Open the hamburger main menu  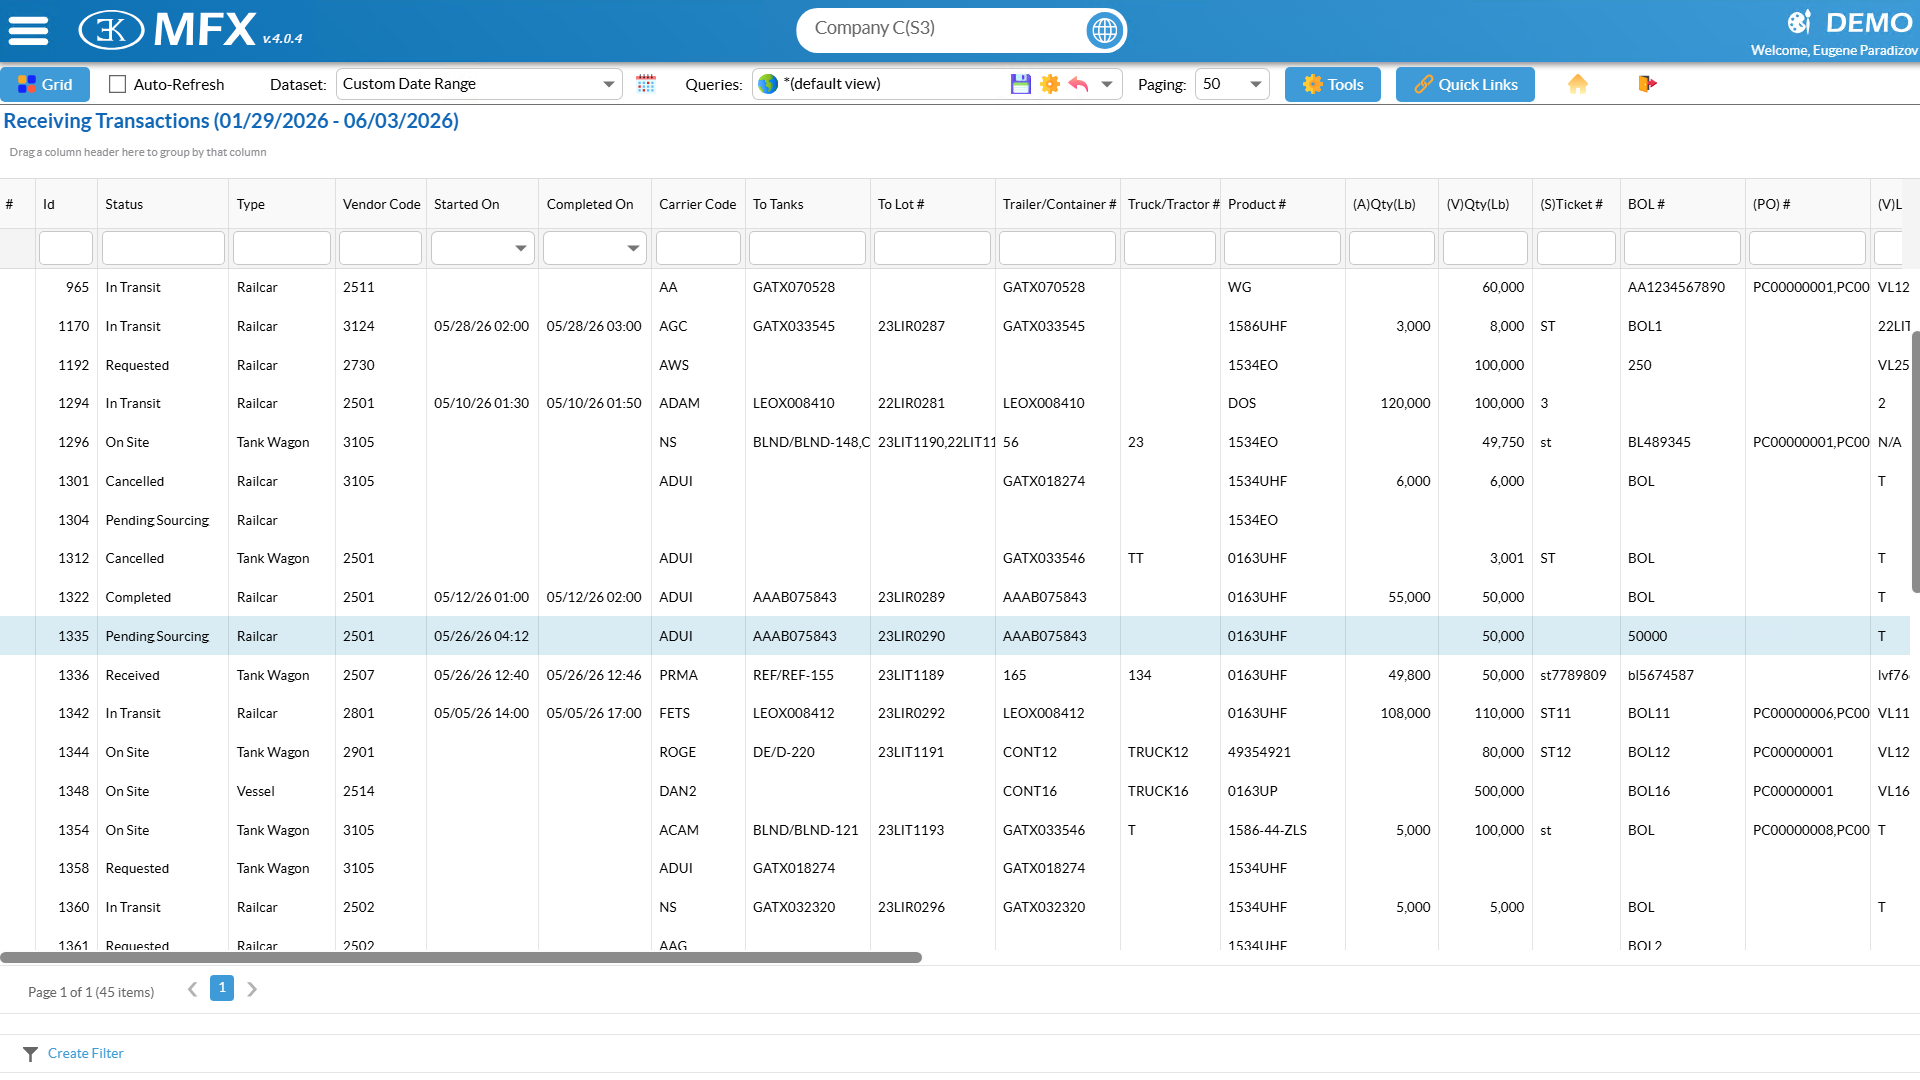pyautogui.click(x=28, y=30)
